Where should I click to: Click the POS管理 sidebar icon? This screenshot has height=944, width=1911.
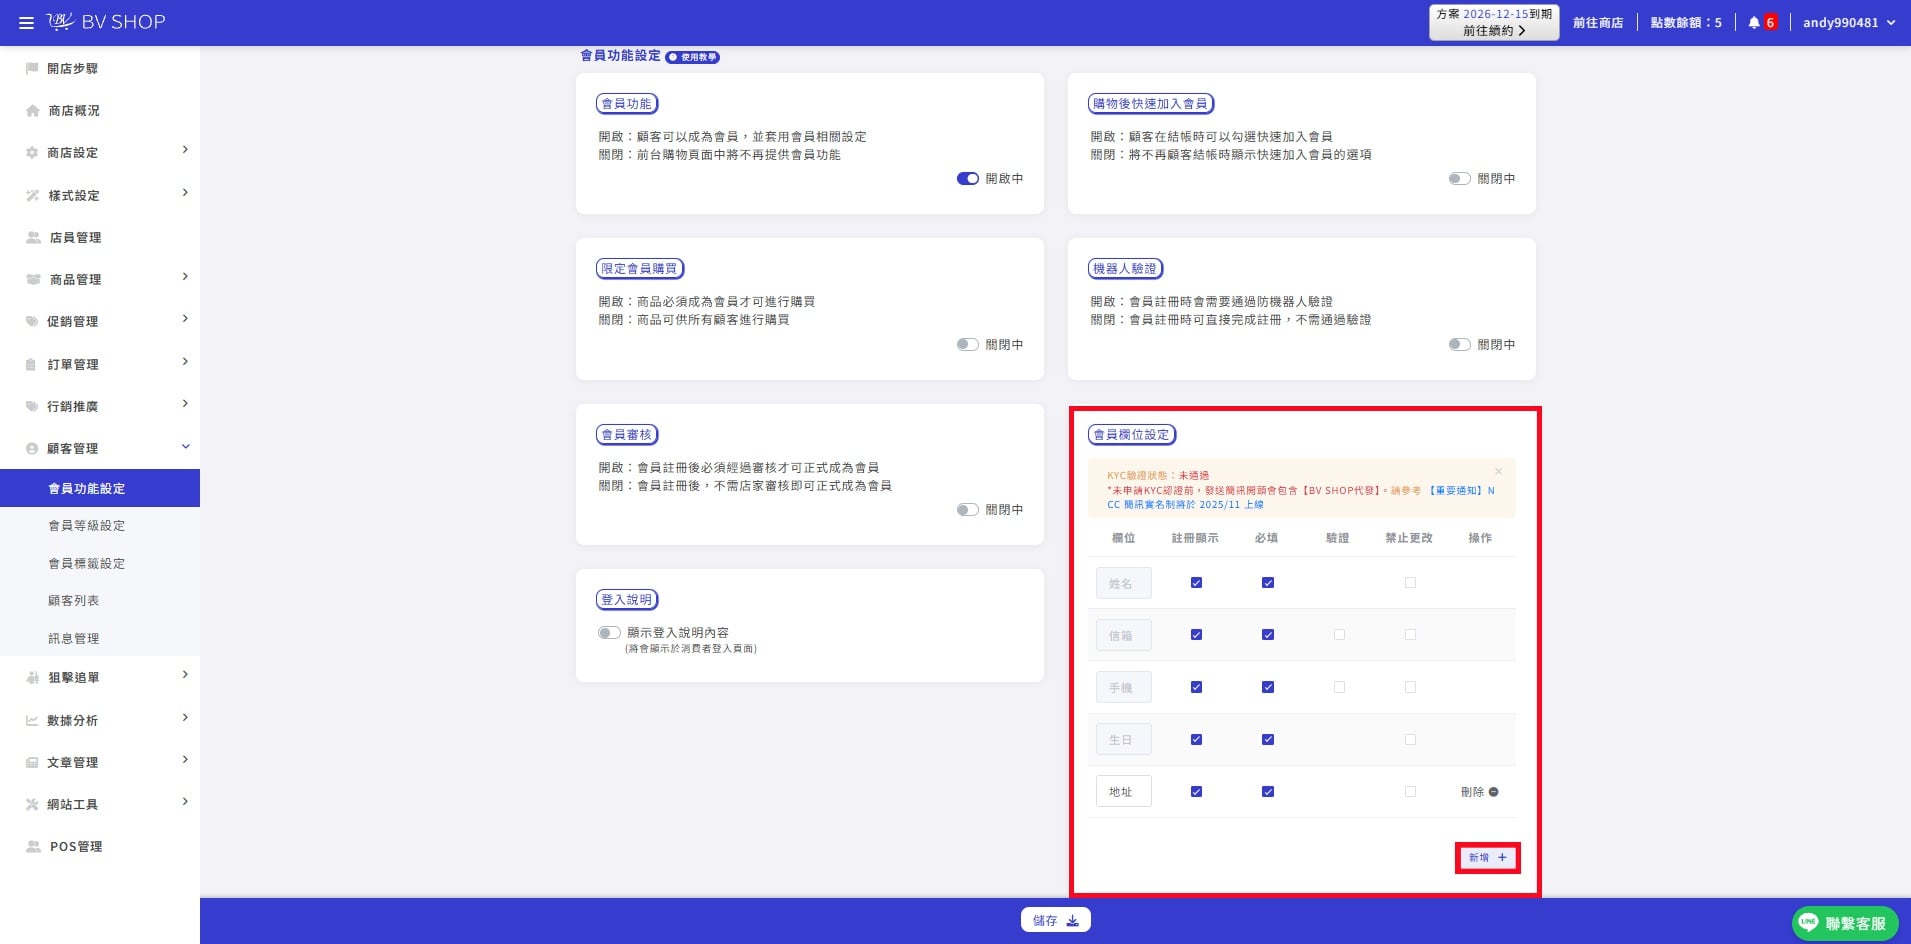[x=33, y=846]
